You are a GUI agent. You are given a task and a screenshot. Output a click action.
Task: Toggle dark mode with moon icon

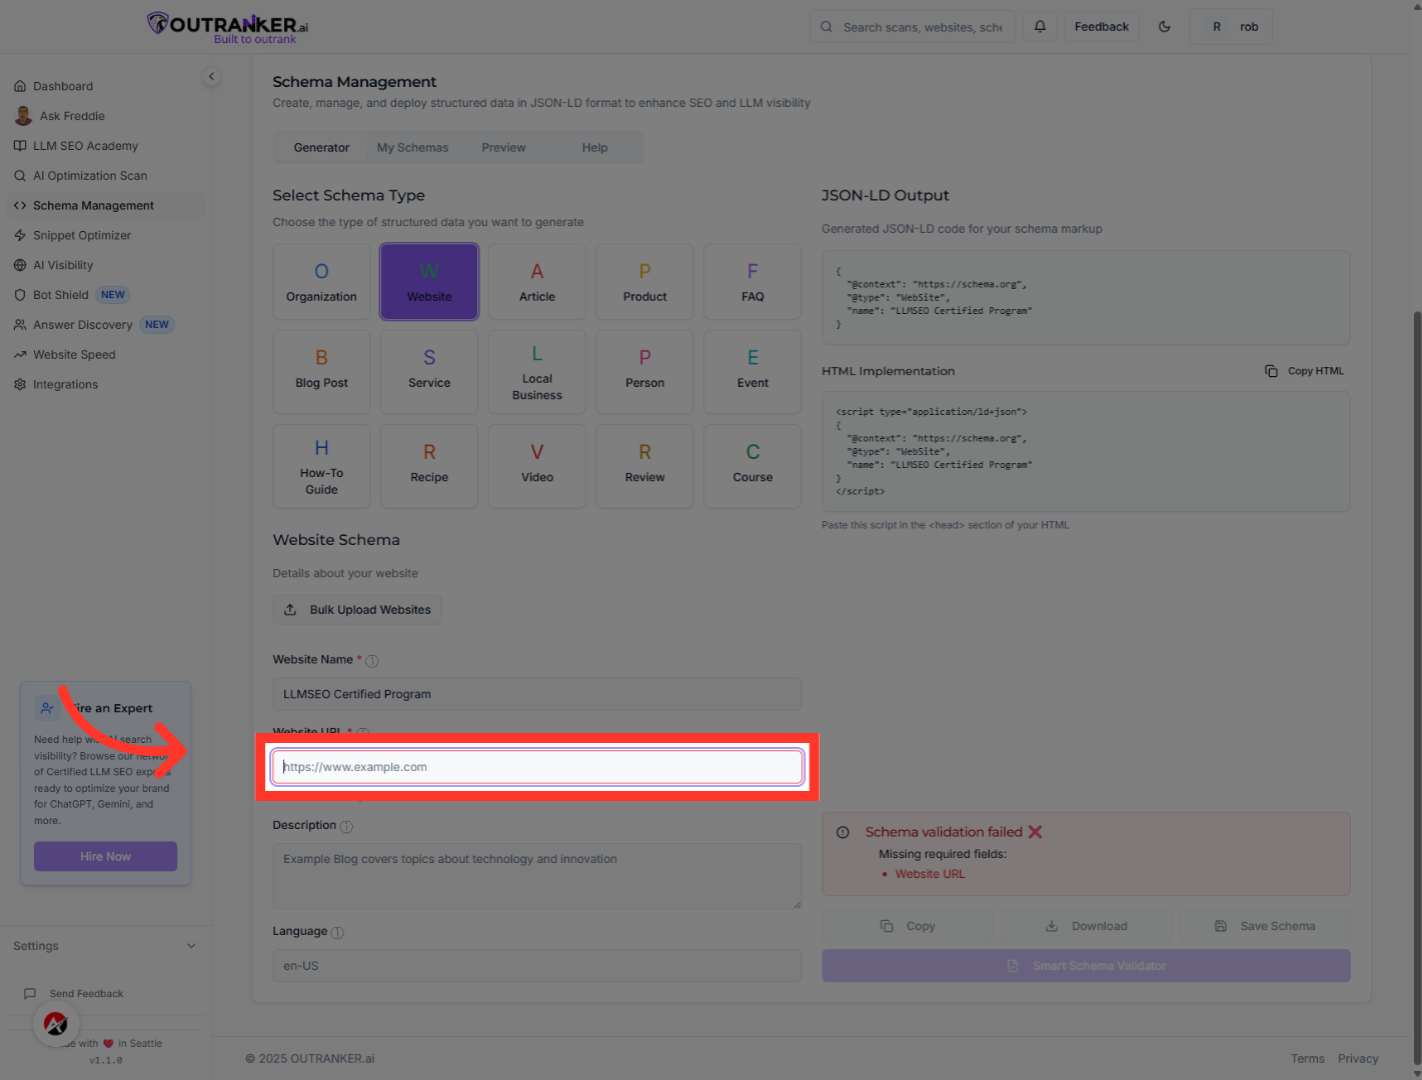(x=1164, y=27)
